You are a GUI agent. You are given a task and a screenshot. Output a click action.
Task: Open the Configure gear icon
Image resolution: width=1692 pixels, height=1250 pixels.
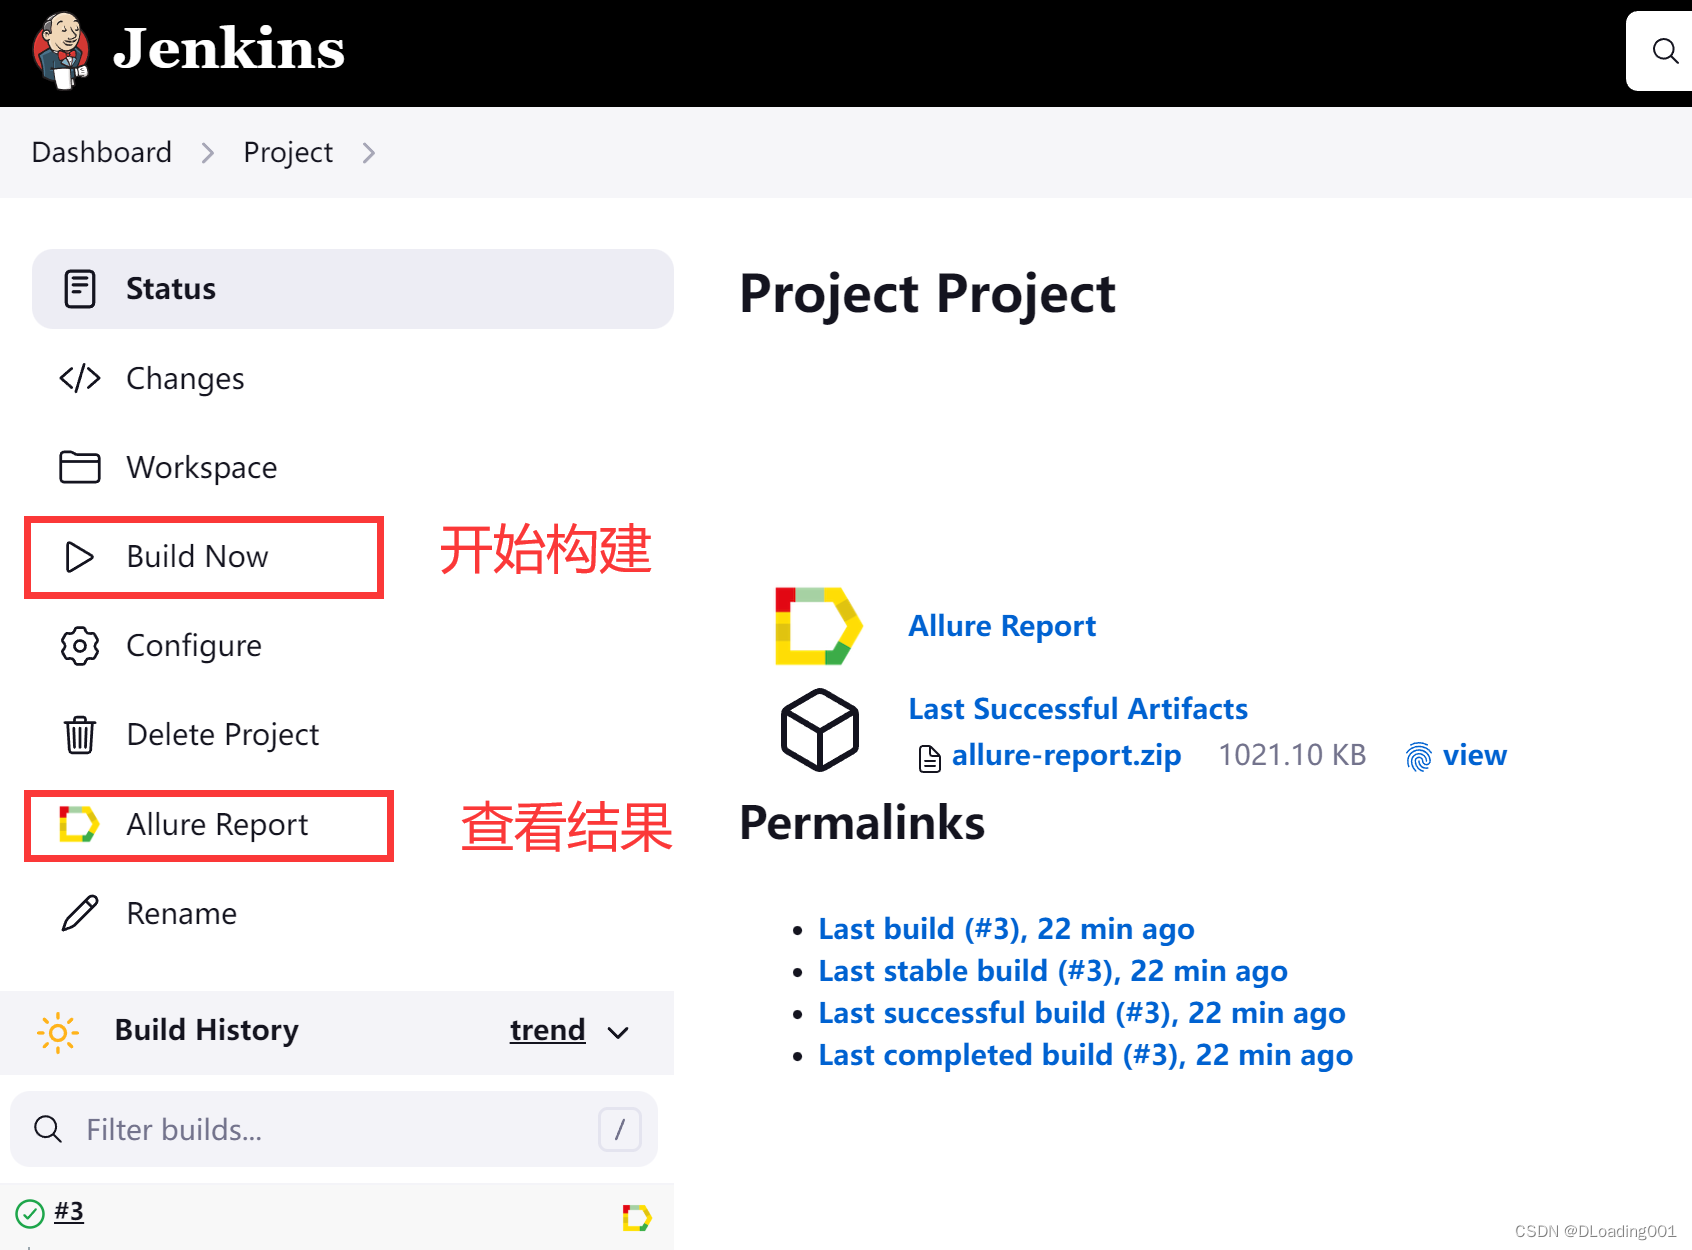click(x=80, y=645)
